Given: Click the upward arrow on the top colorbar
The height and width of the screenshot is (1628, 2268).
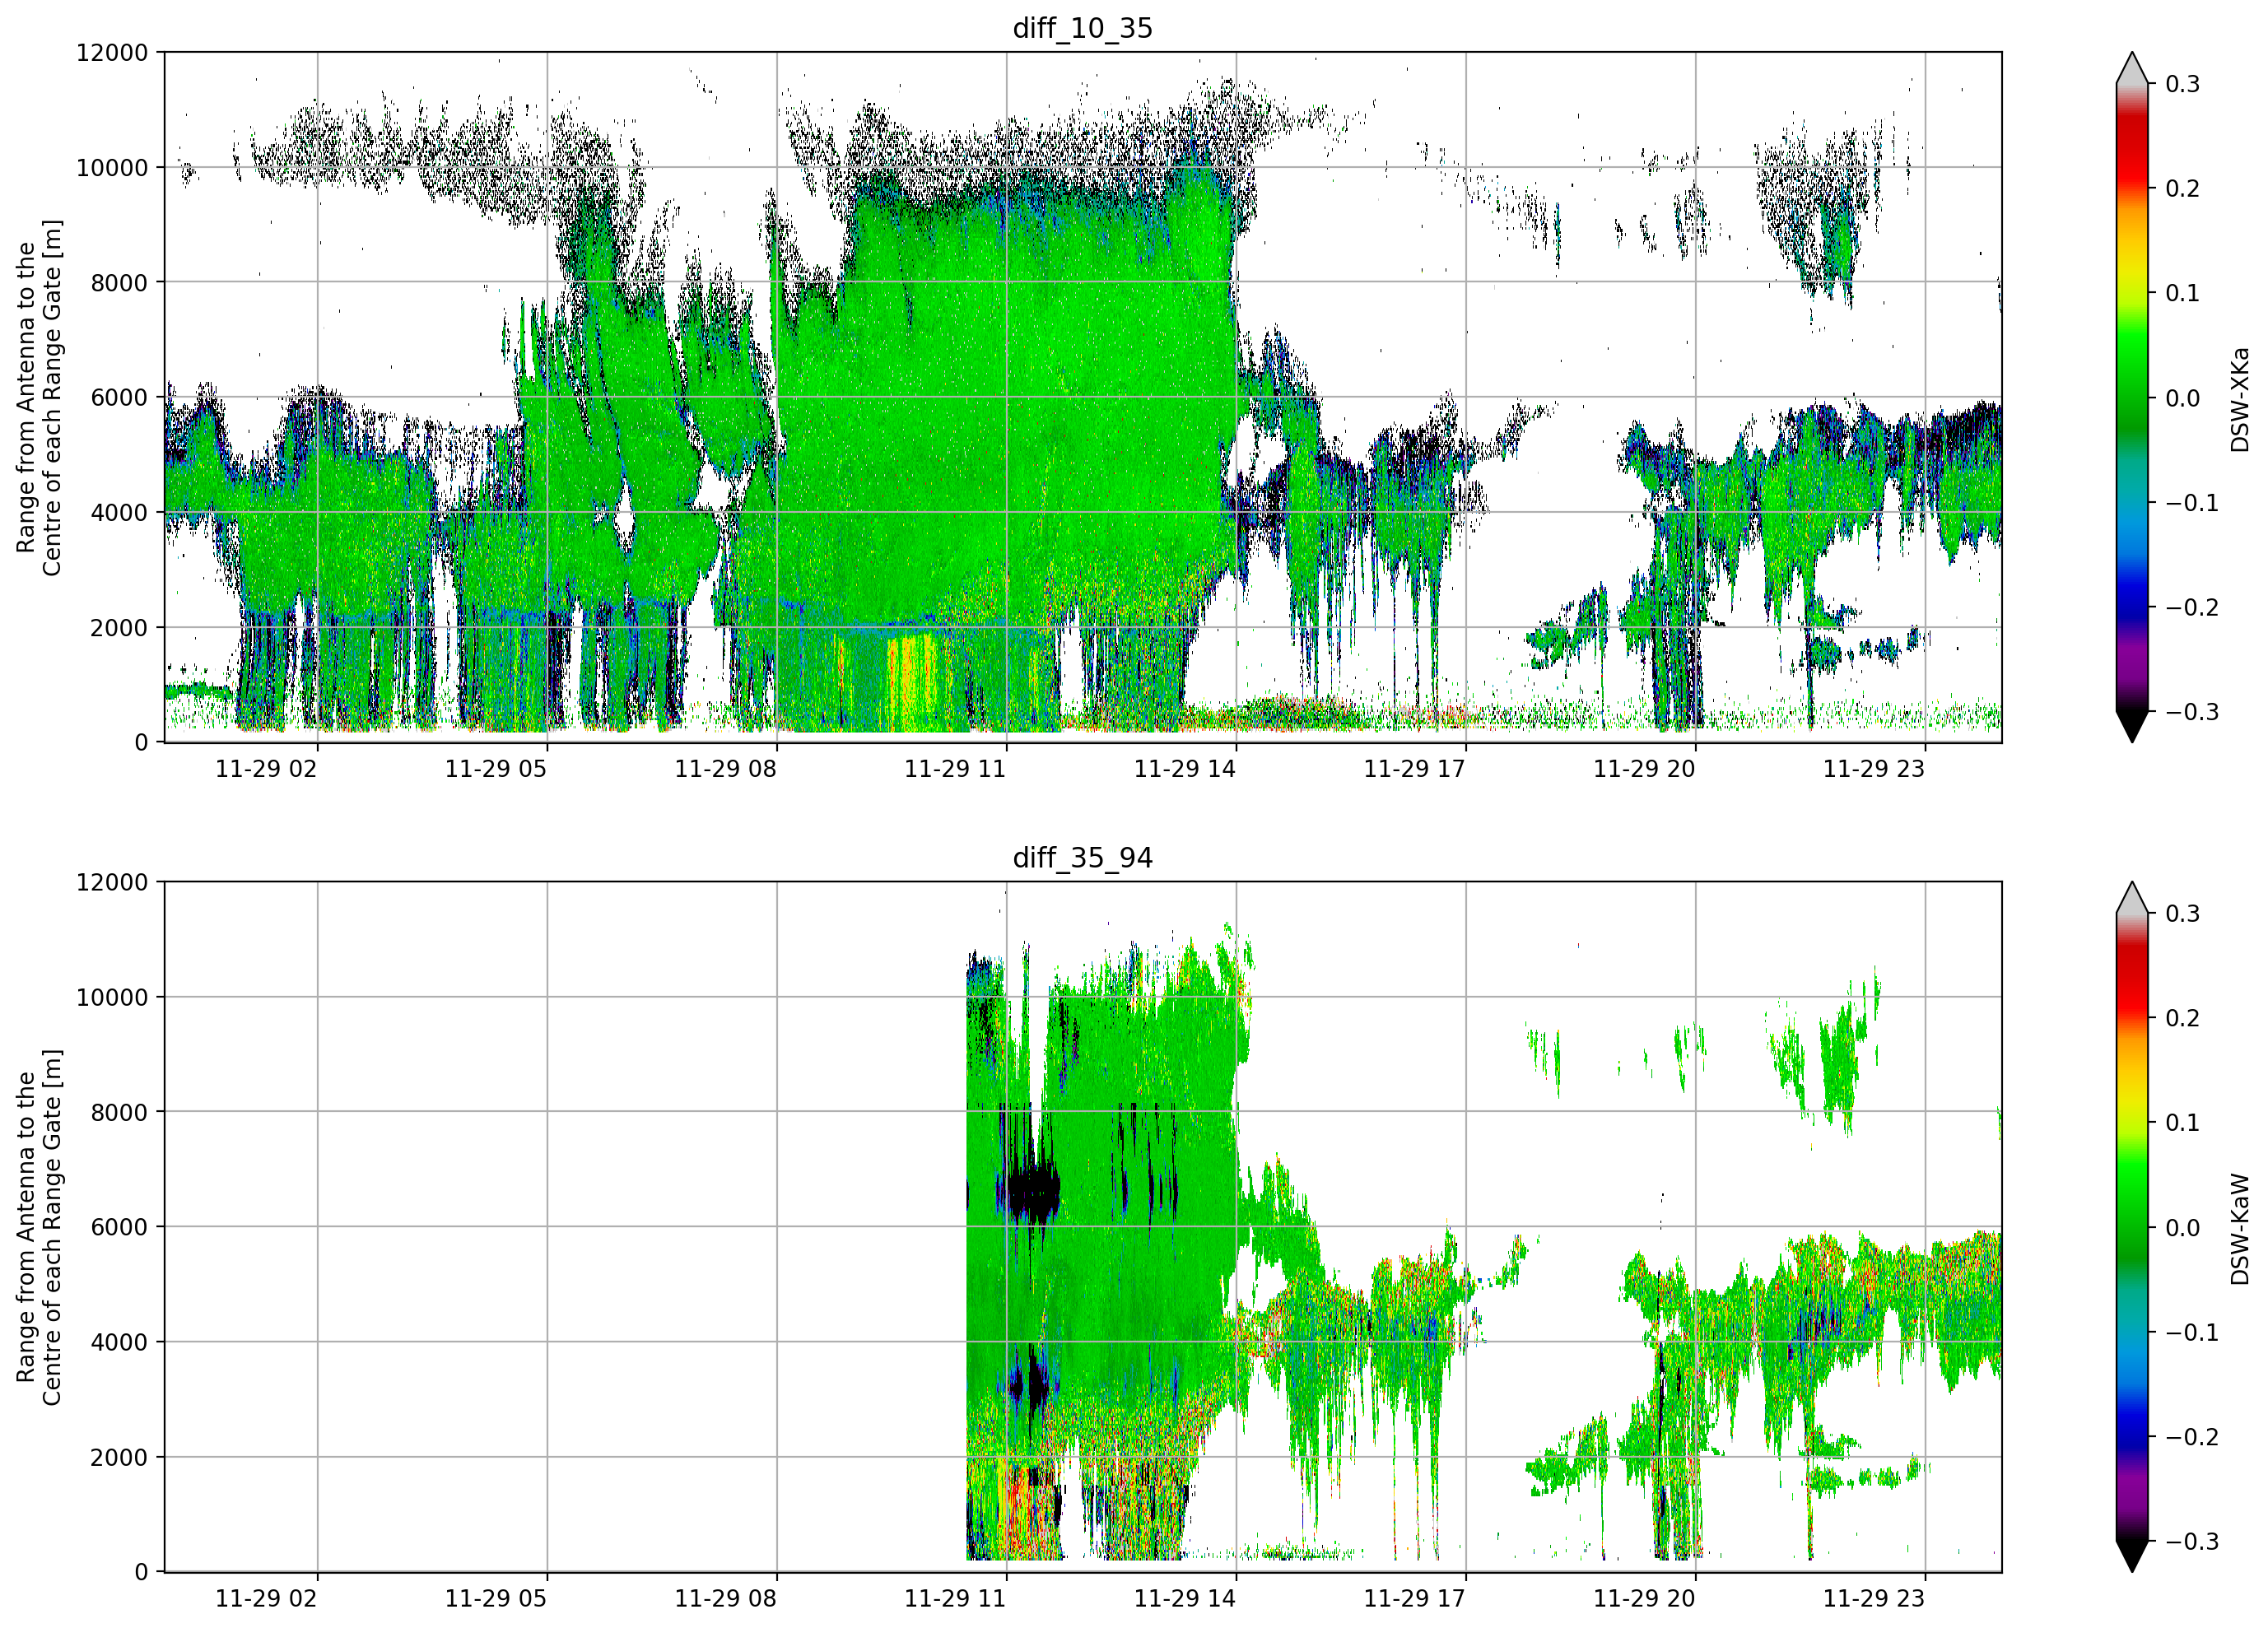Looking at the screenshot, I should (x=2132, y=68).
